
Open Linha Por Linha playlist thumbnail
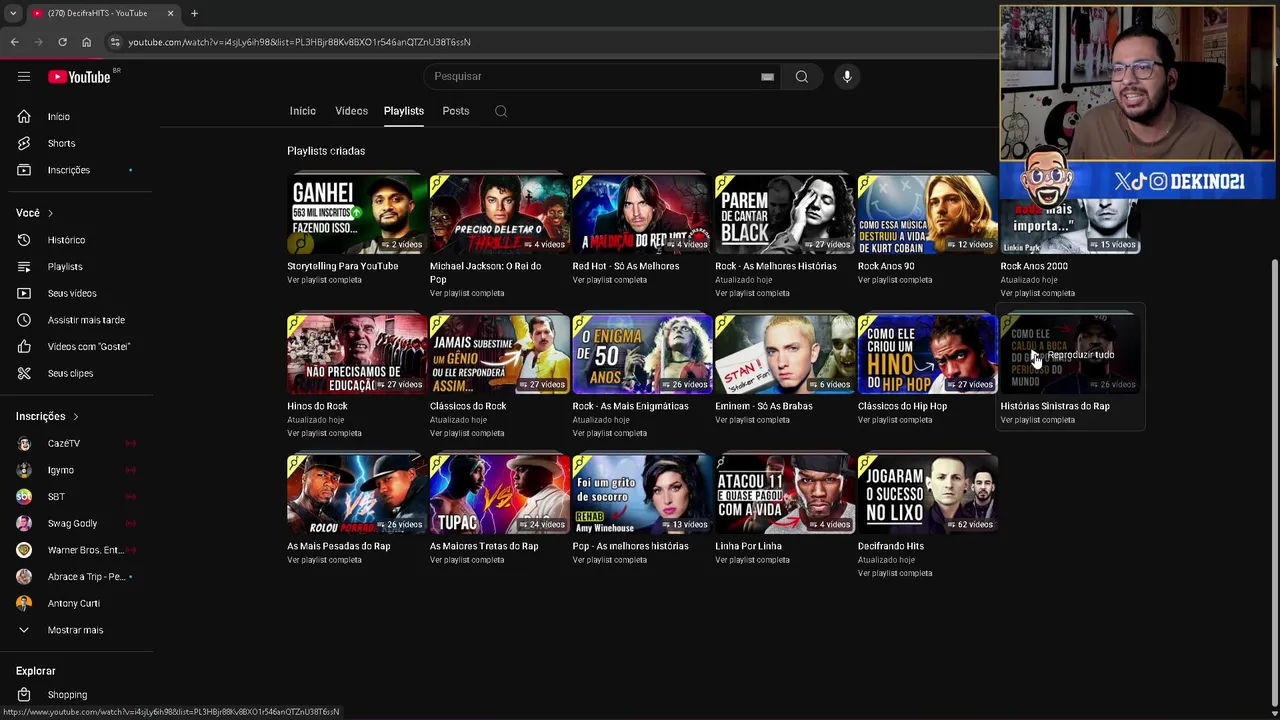tap(785, 494)
